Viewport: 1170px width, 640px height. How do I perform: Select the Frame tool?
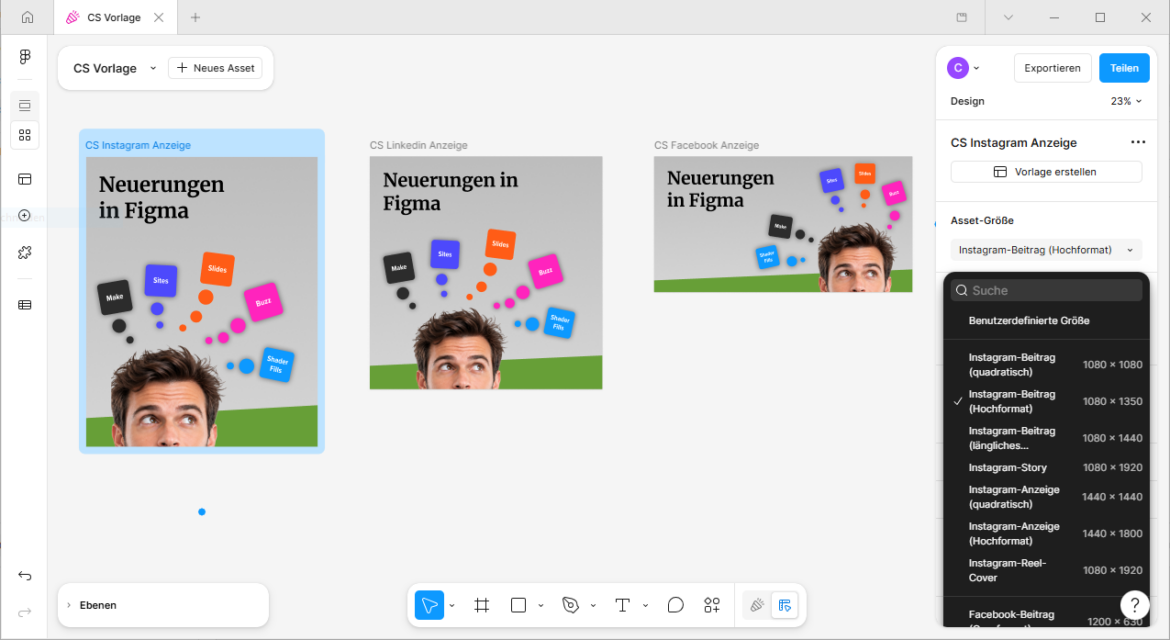click(482, 605)
